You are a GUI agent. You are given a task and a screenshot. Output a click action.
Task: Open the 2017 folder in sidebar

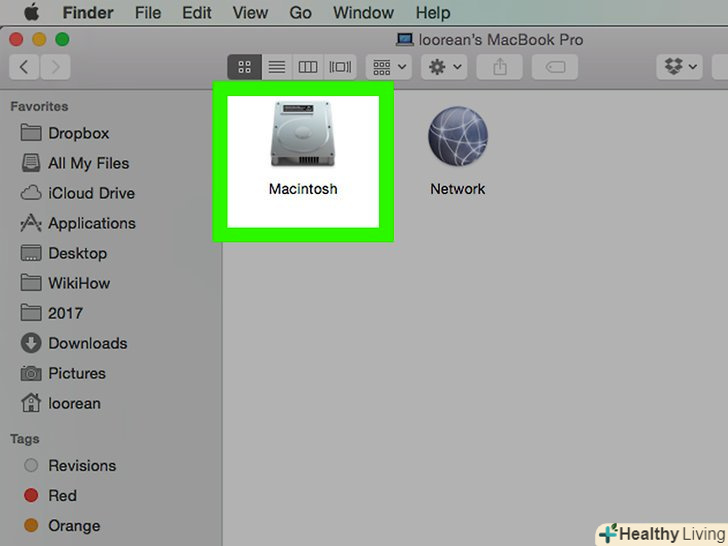coord(52,313)
